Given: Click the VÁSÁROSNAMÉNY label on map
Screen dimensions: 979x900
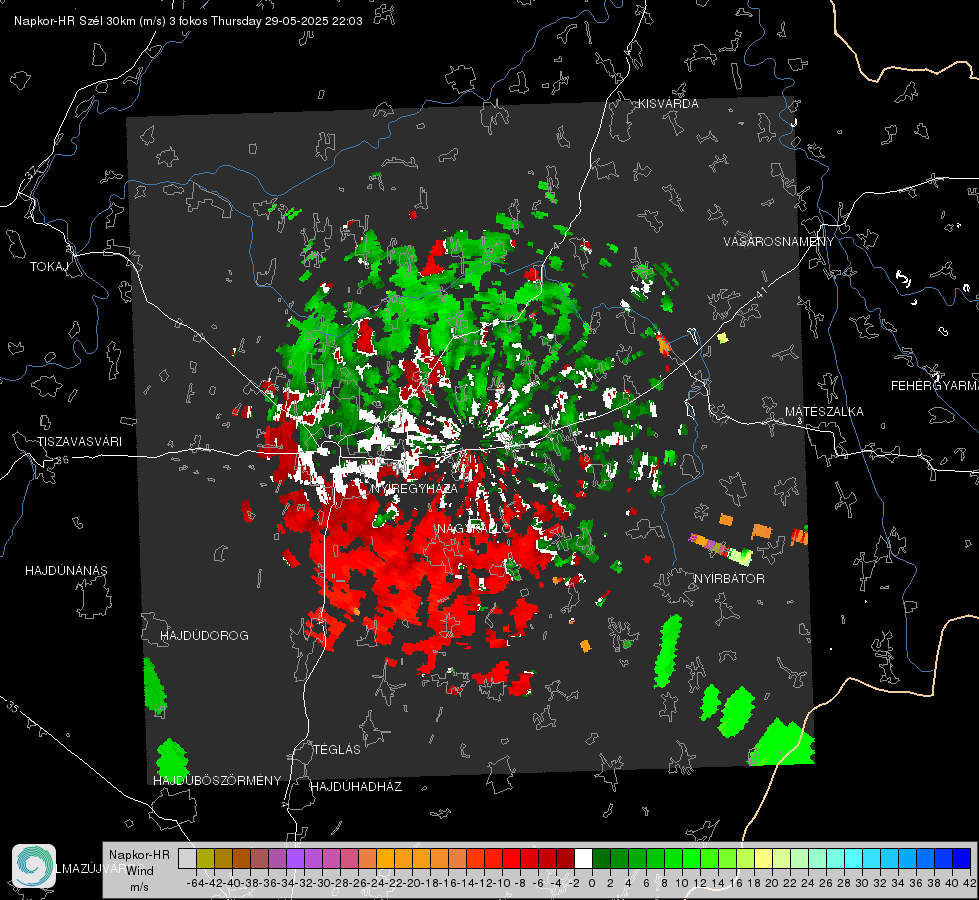Looking at the screenshot, I should pos(779,242).
